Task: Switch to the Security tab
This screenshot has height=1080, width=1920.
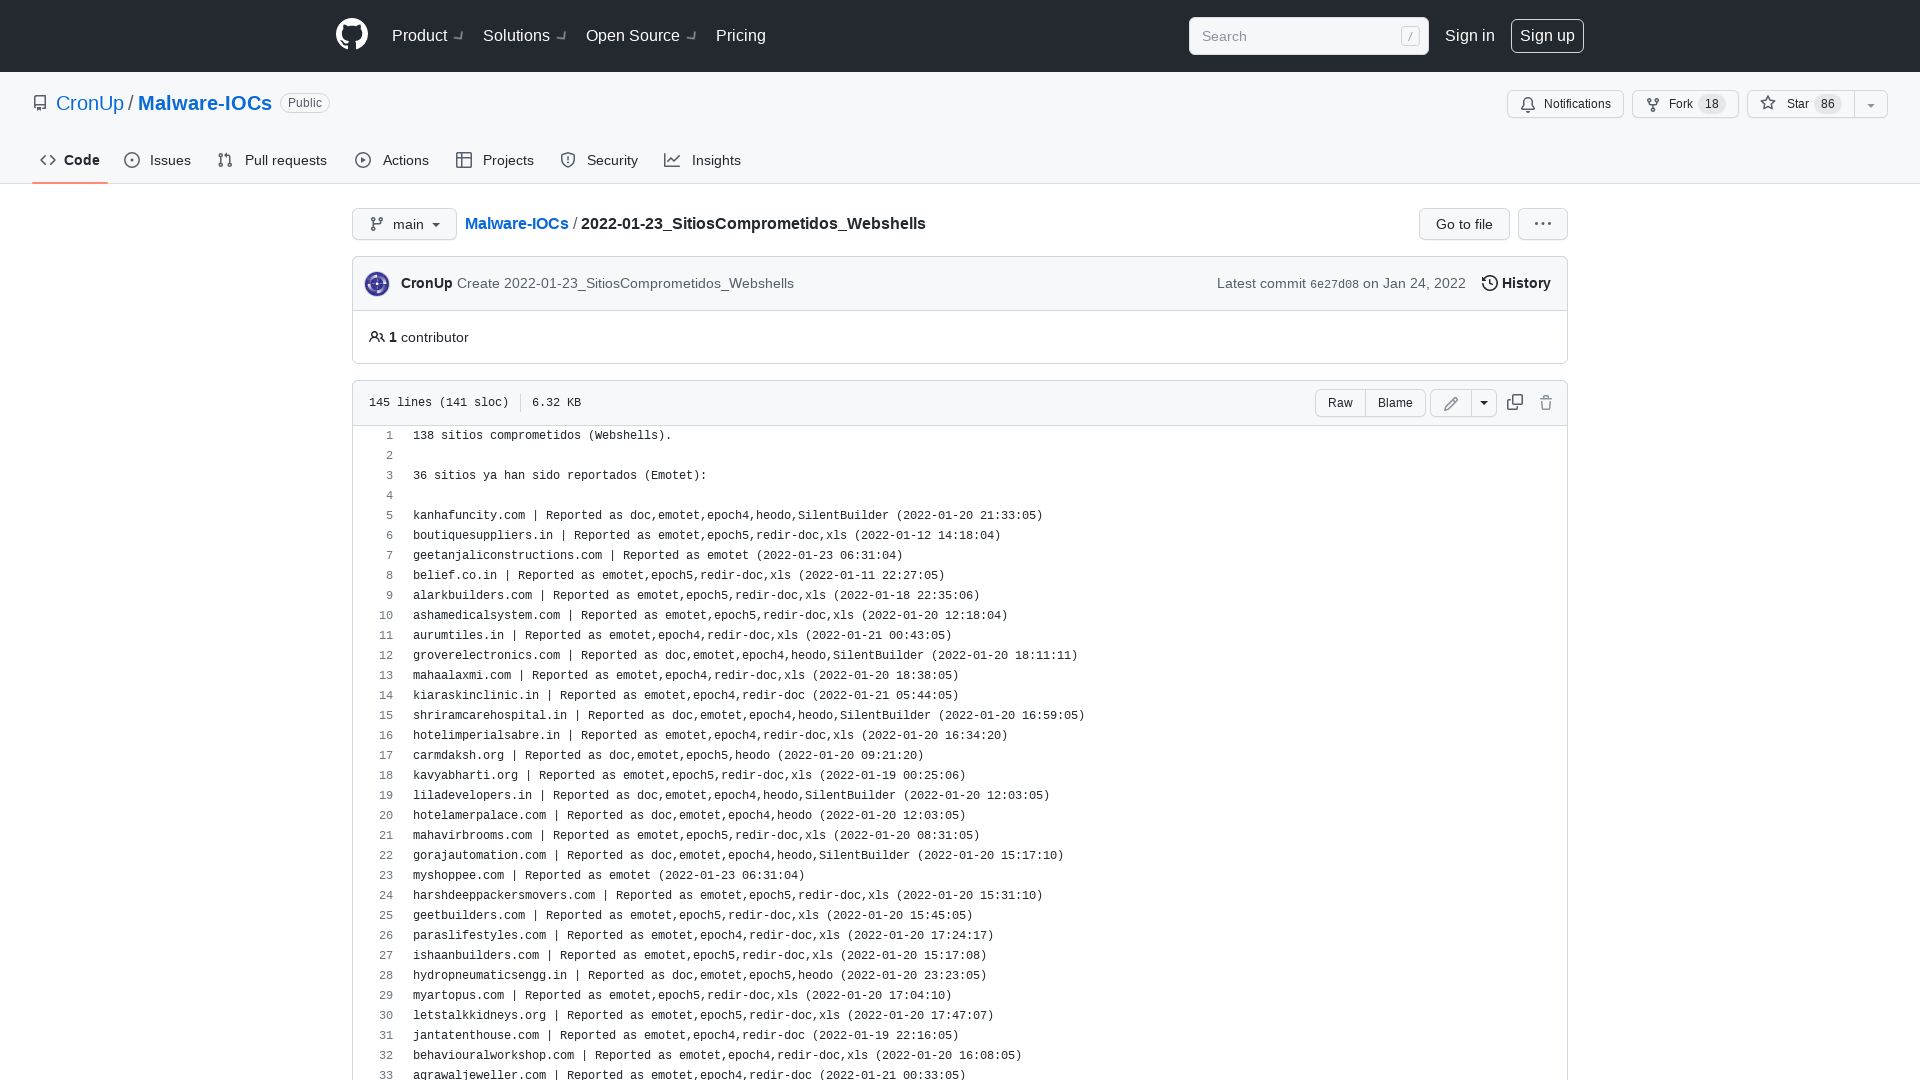Action: [x=599, y=160]
